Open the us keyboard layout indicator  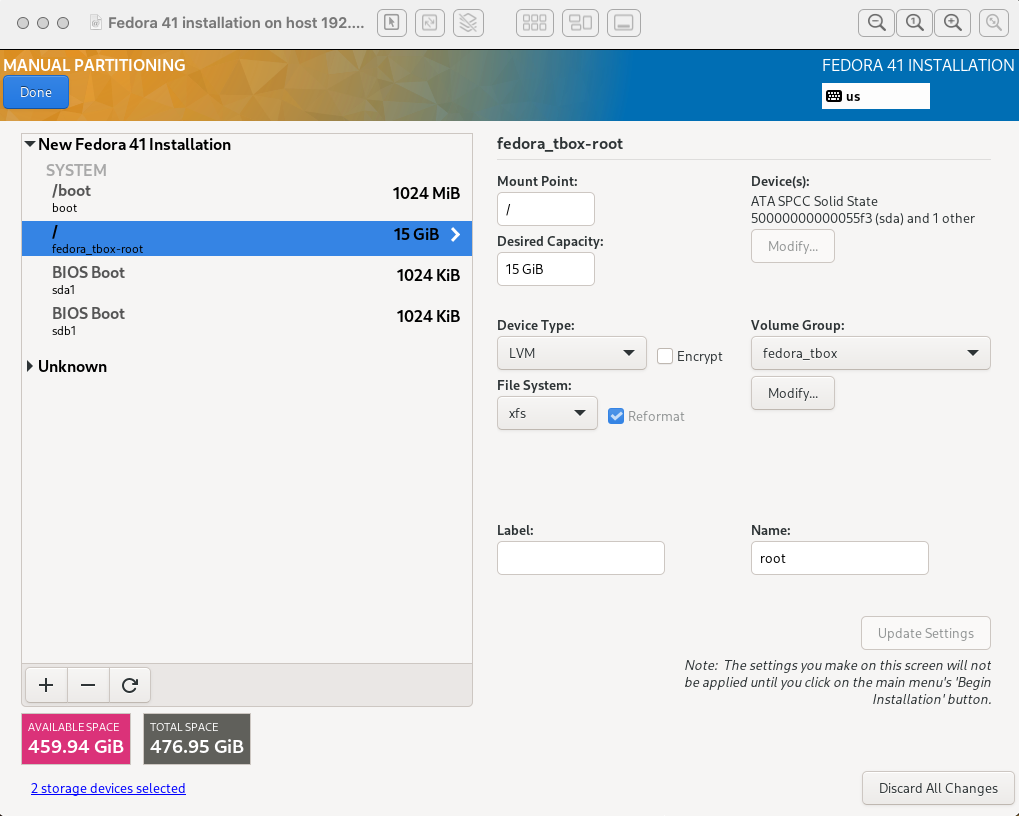pos(875,96)
